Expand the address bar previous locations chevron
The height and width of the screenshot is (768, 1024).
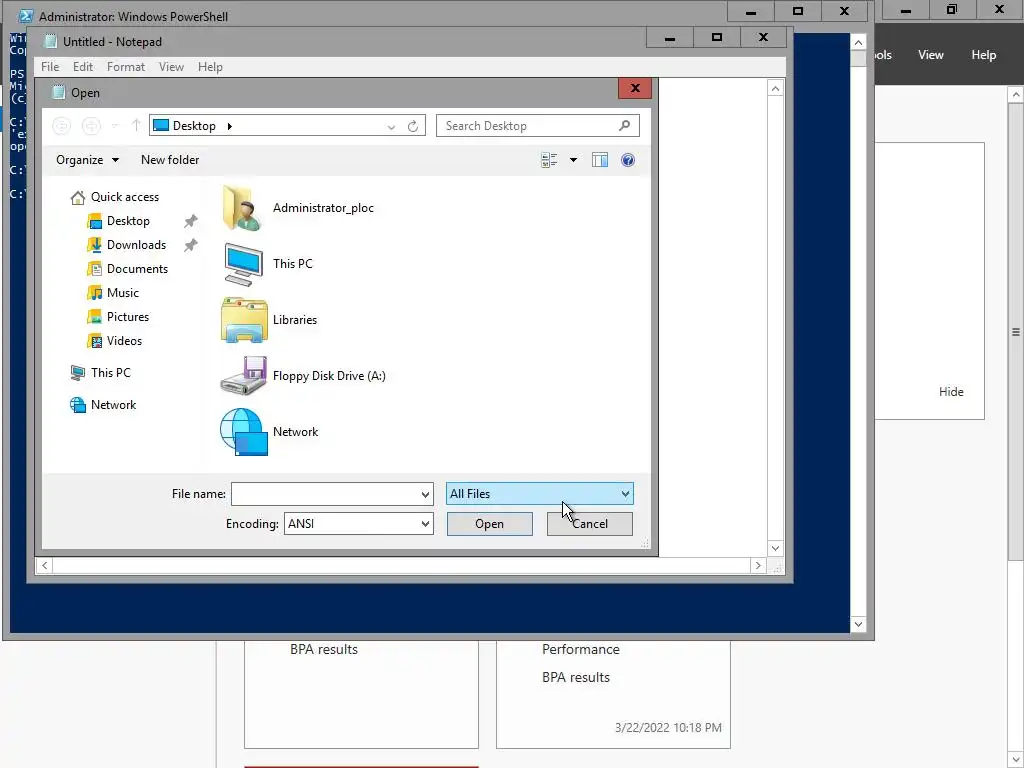pyautogui.click(x=391, y=127)
